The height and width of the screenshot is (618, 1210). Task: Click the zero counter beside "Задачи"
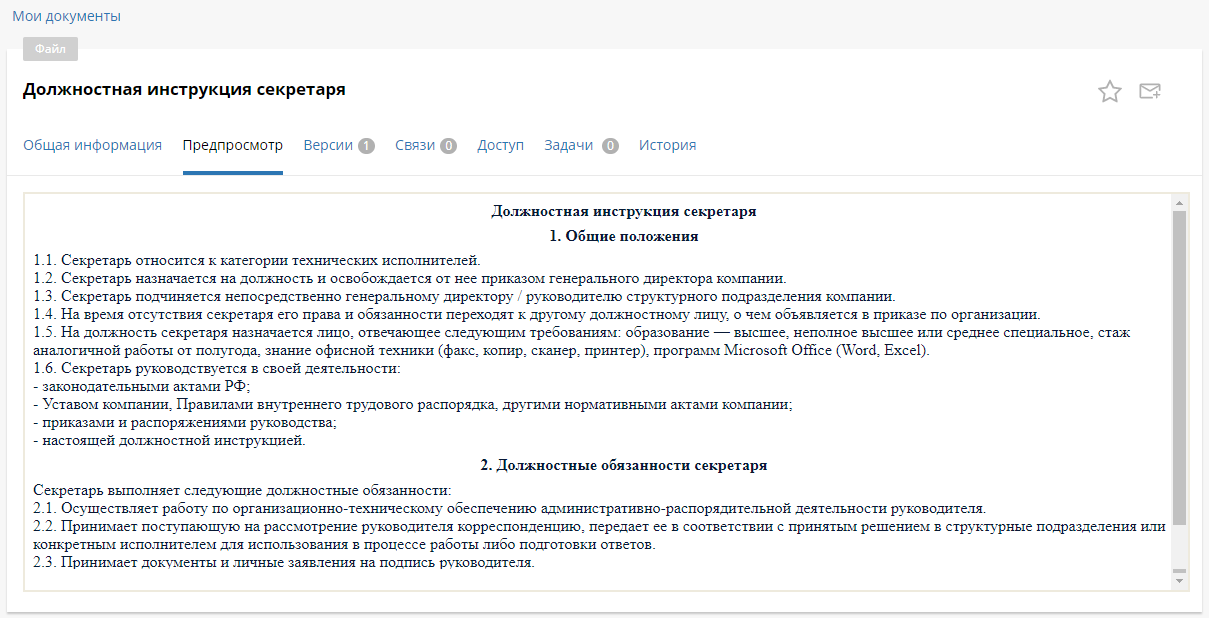point(610,144)
